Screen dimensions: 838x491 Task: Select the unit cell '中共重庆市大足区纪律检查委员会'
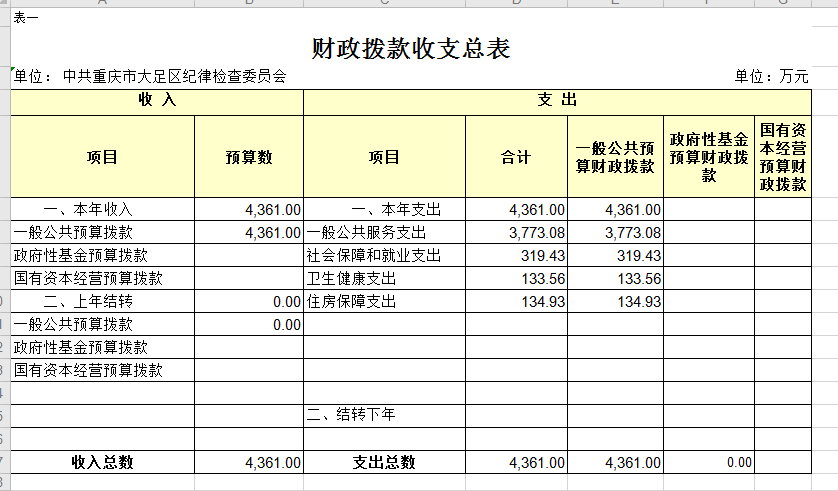pos(150,76)
